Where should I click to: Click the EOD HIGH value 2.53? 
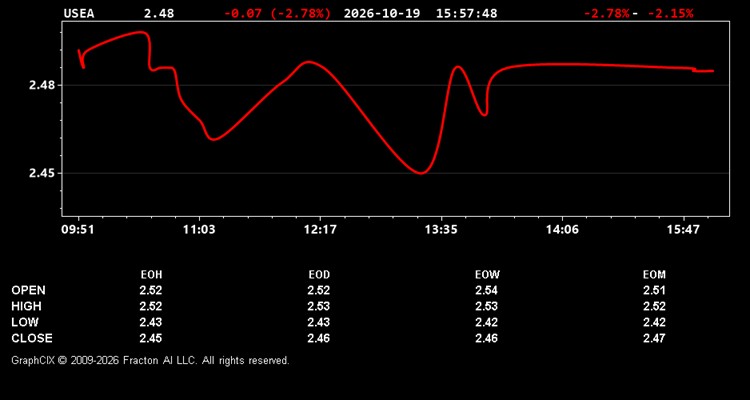[x=319, y=306]
